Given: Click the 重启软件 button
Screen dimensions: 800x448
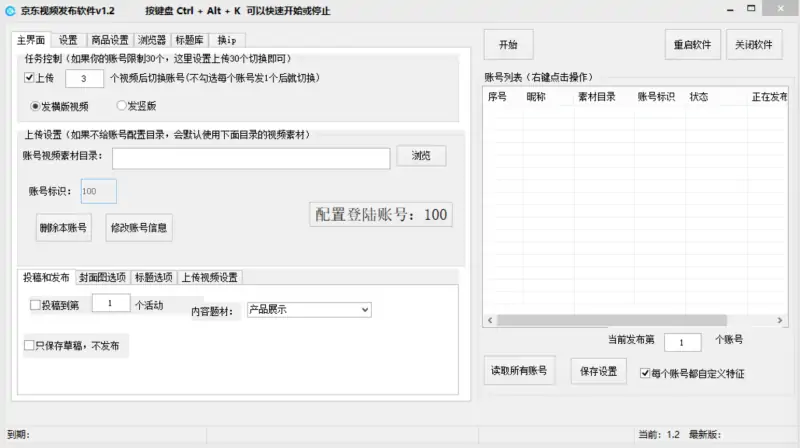Looking at the screenshot, I should [x=693, y=45].
